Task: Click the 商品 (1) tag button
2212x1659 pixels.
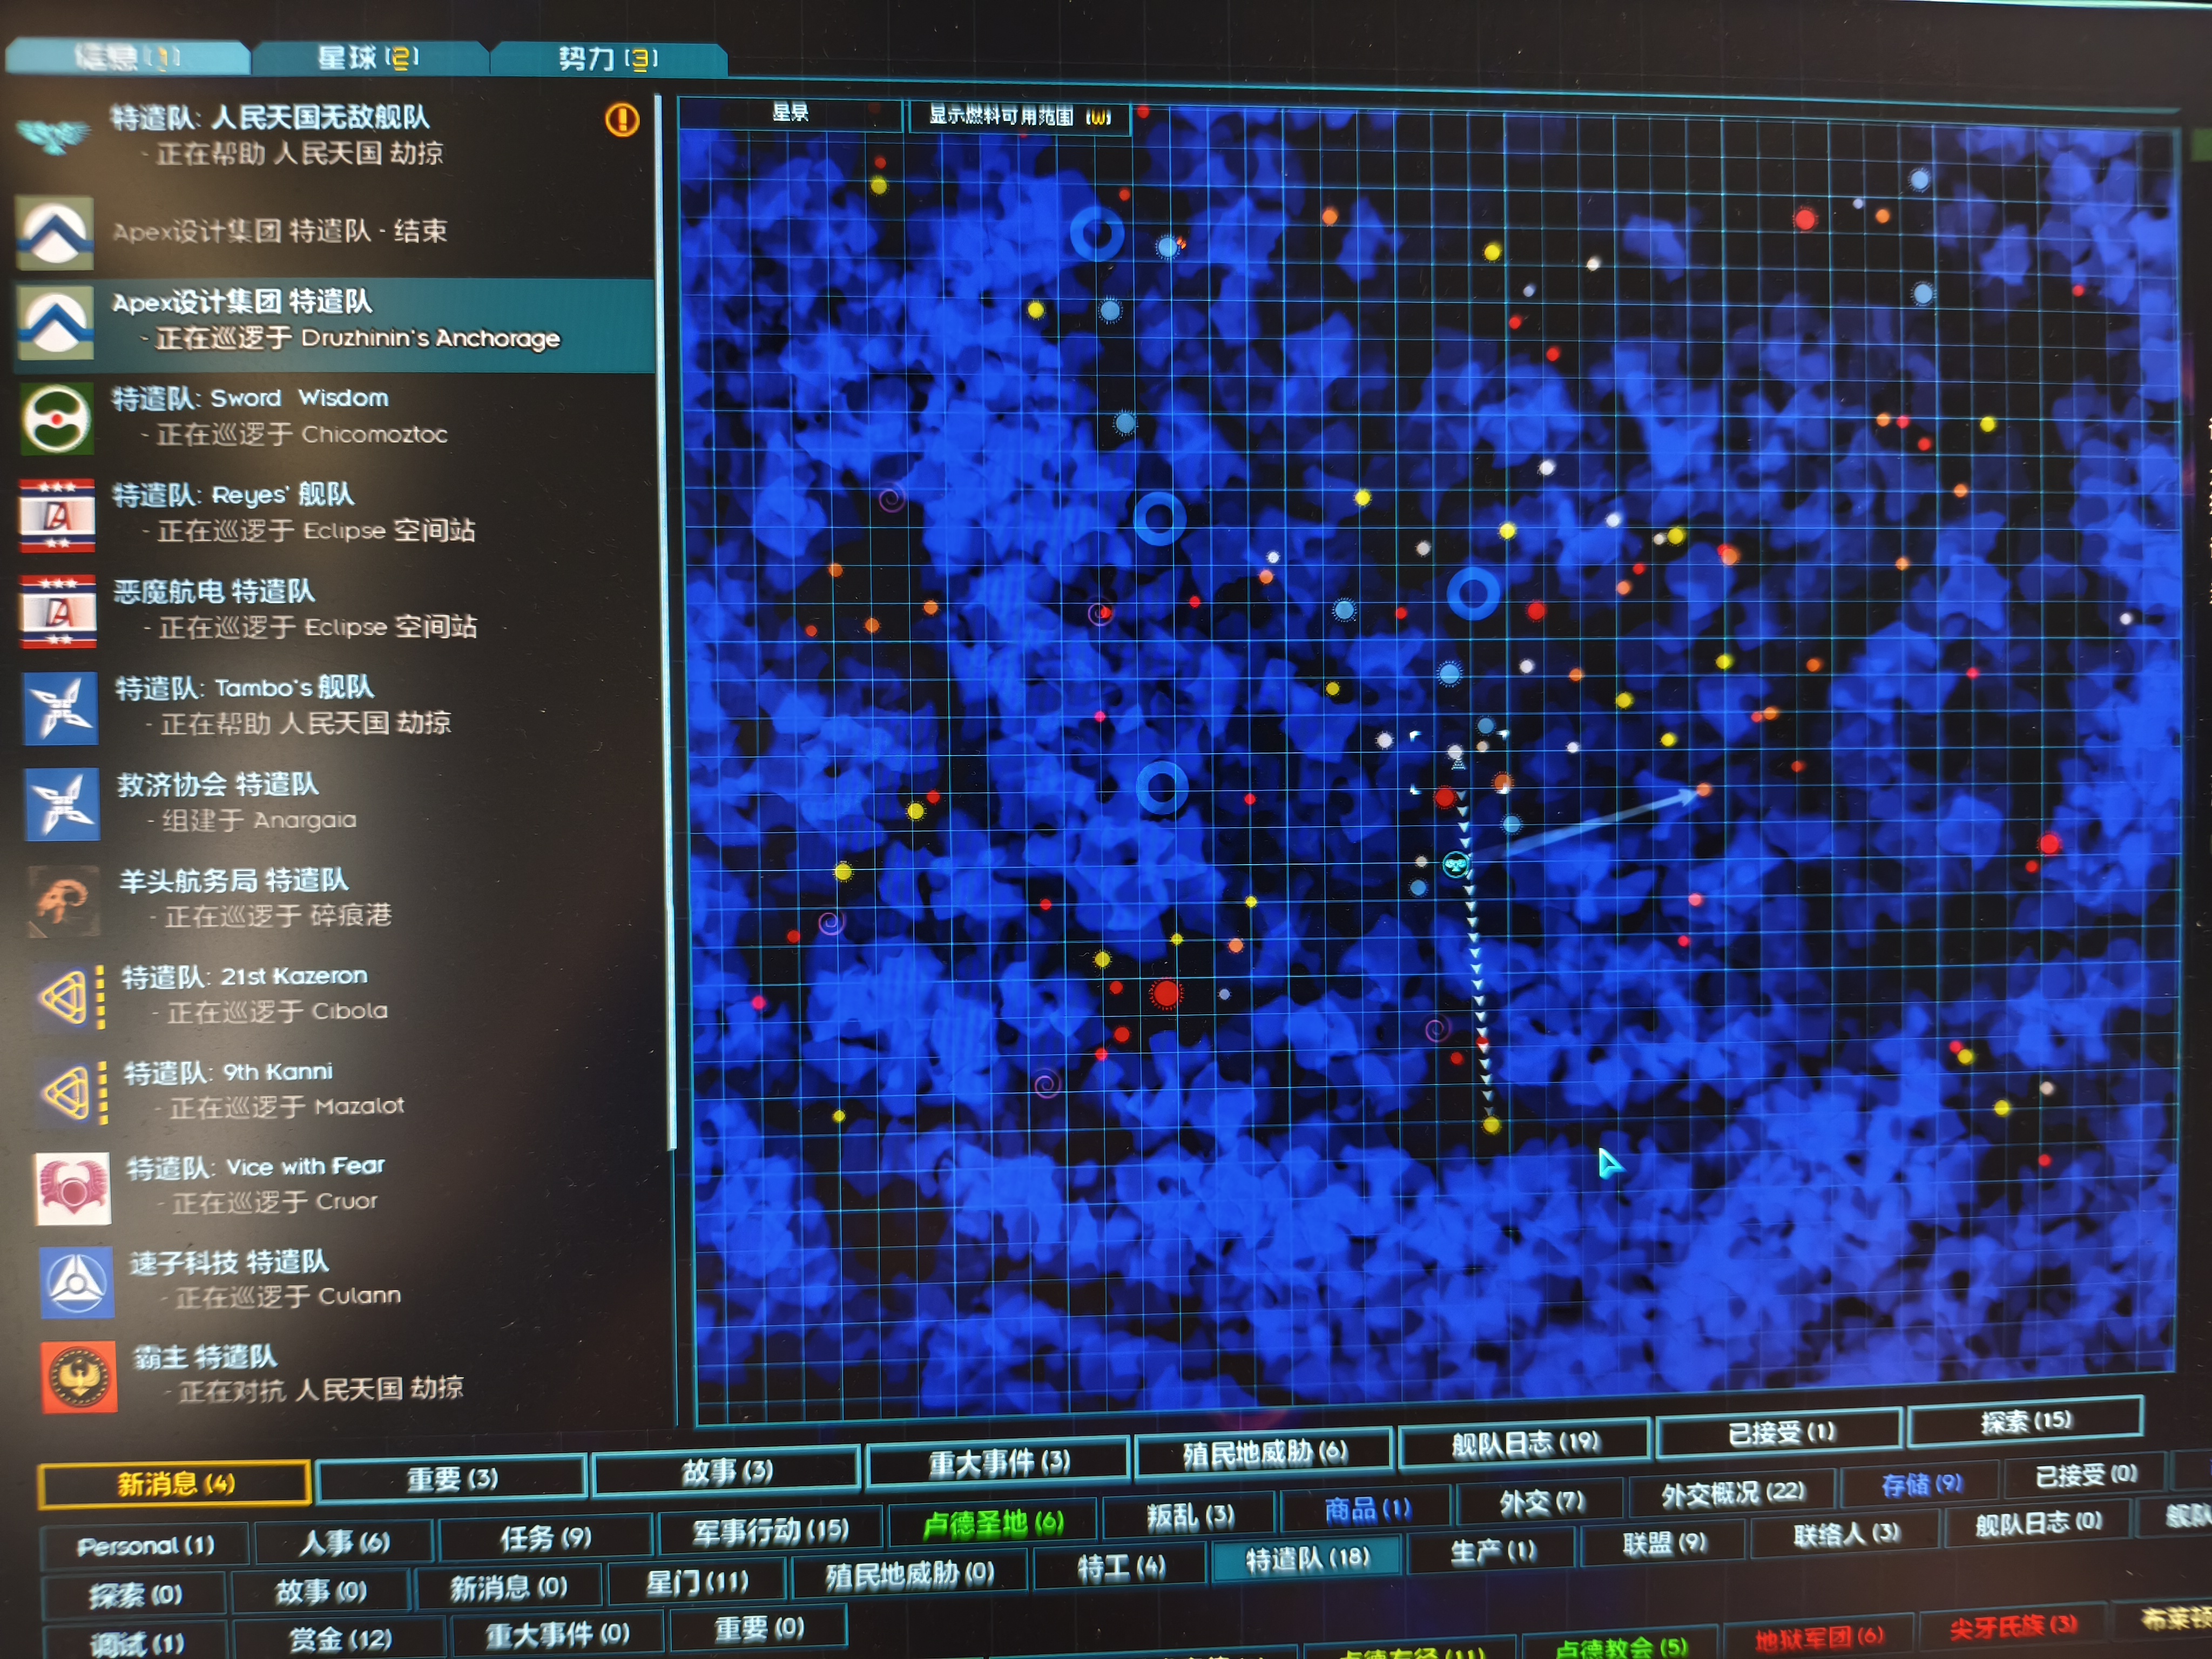Action: (x=1366, y=1510)
